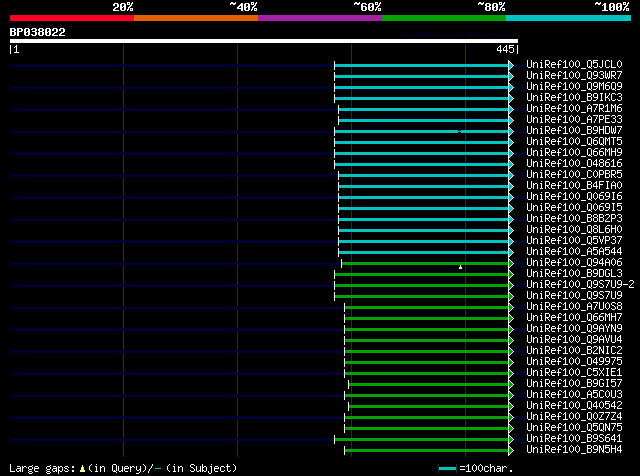Click the UniRef100_O48616 text
The height and width of the screenshot is (476, 640).
pyautogui.click(x=574, y=164)
